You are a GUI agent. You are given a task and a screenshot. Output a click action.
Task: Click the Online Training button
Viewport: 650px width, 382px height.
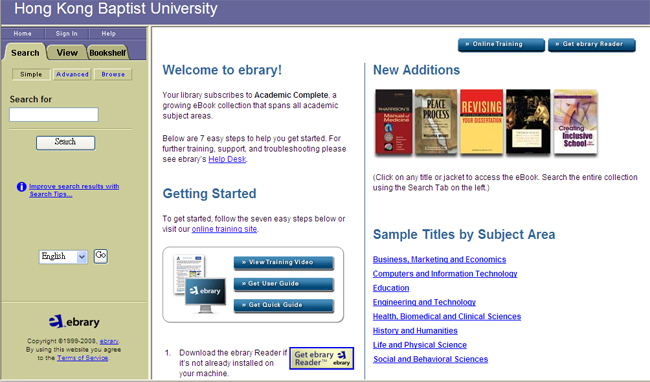[x=501, y=44]
